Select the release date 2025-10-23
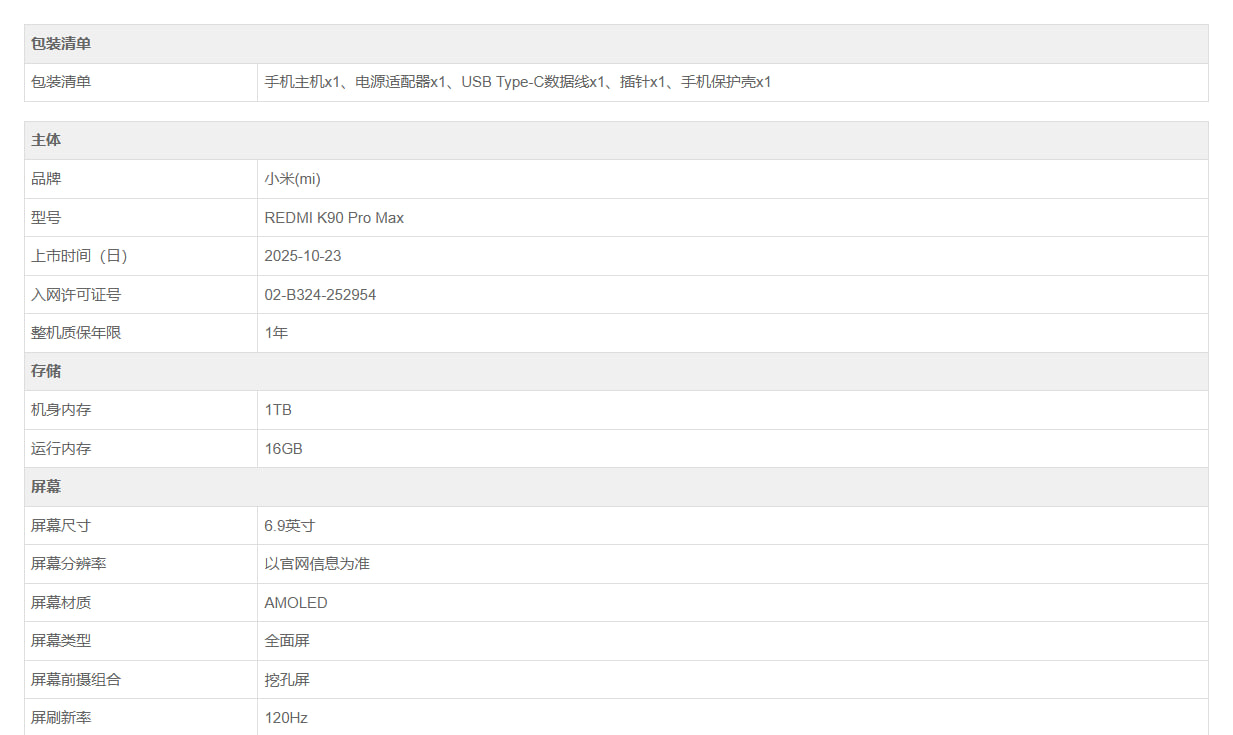 [x=302, y=256]
